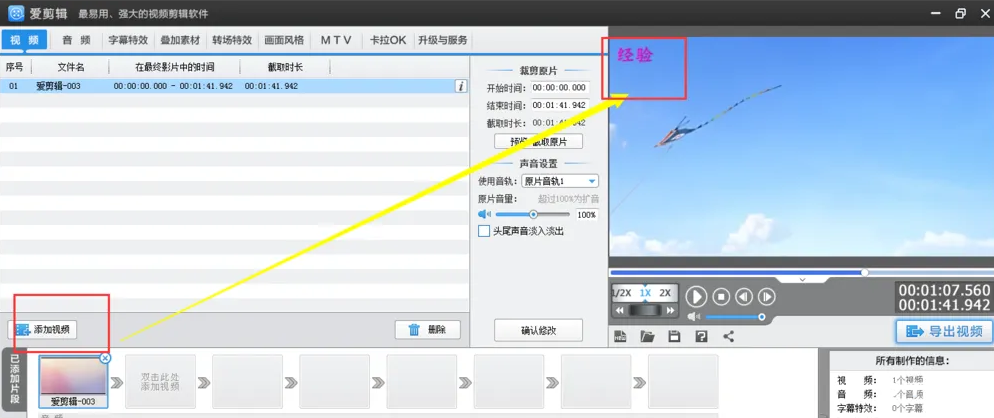Mute the preview speaker icon
The width and height of the screenshot is (994, 418).
694,317
